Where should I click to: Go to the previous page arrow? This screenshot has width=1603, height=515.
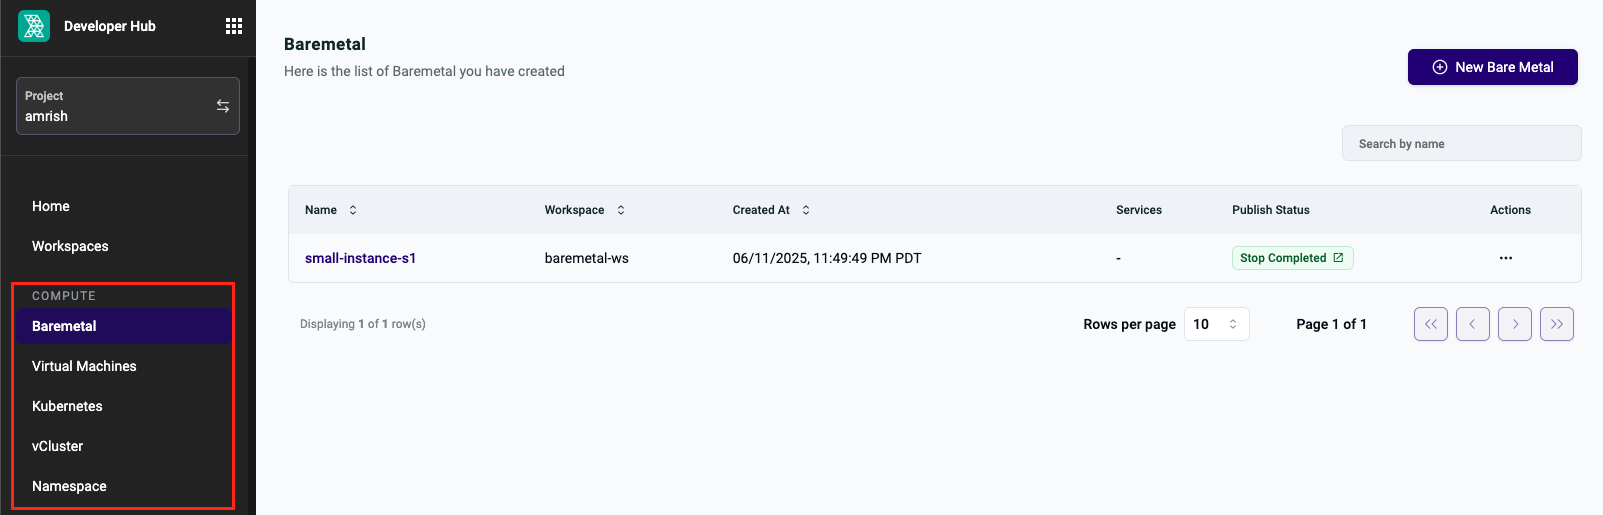pos(1473,324)
